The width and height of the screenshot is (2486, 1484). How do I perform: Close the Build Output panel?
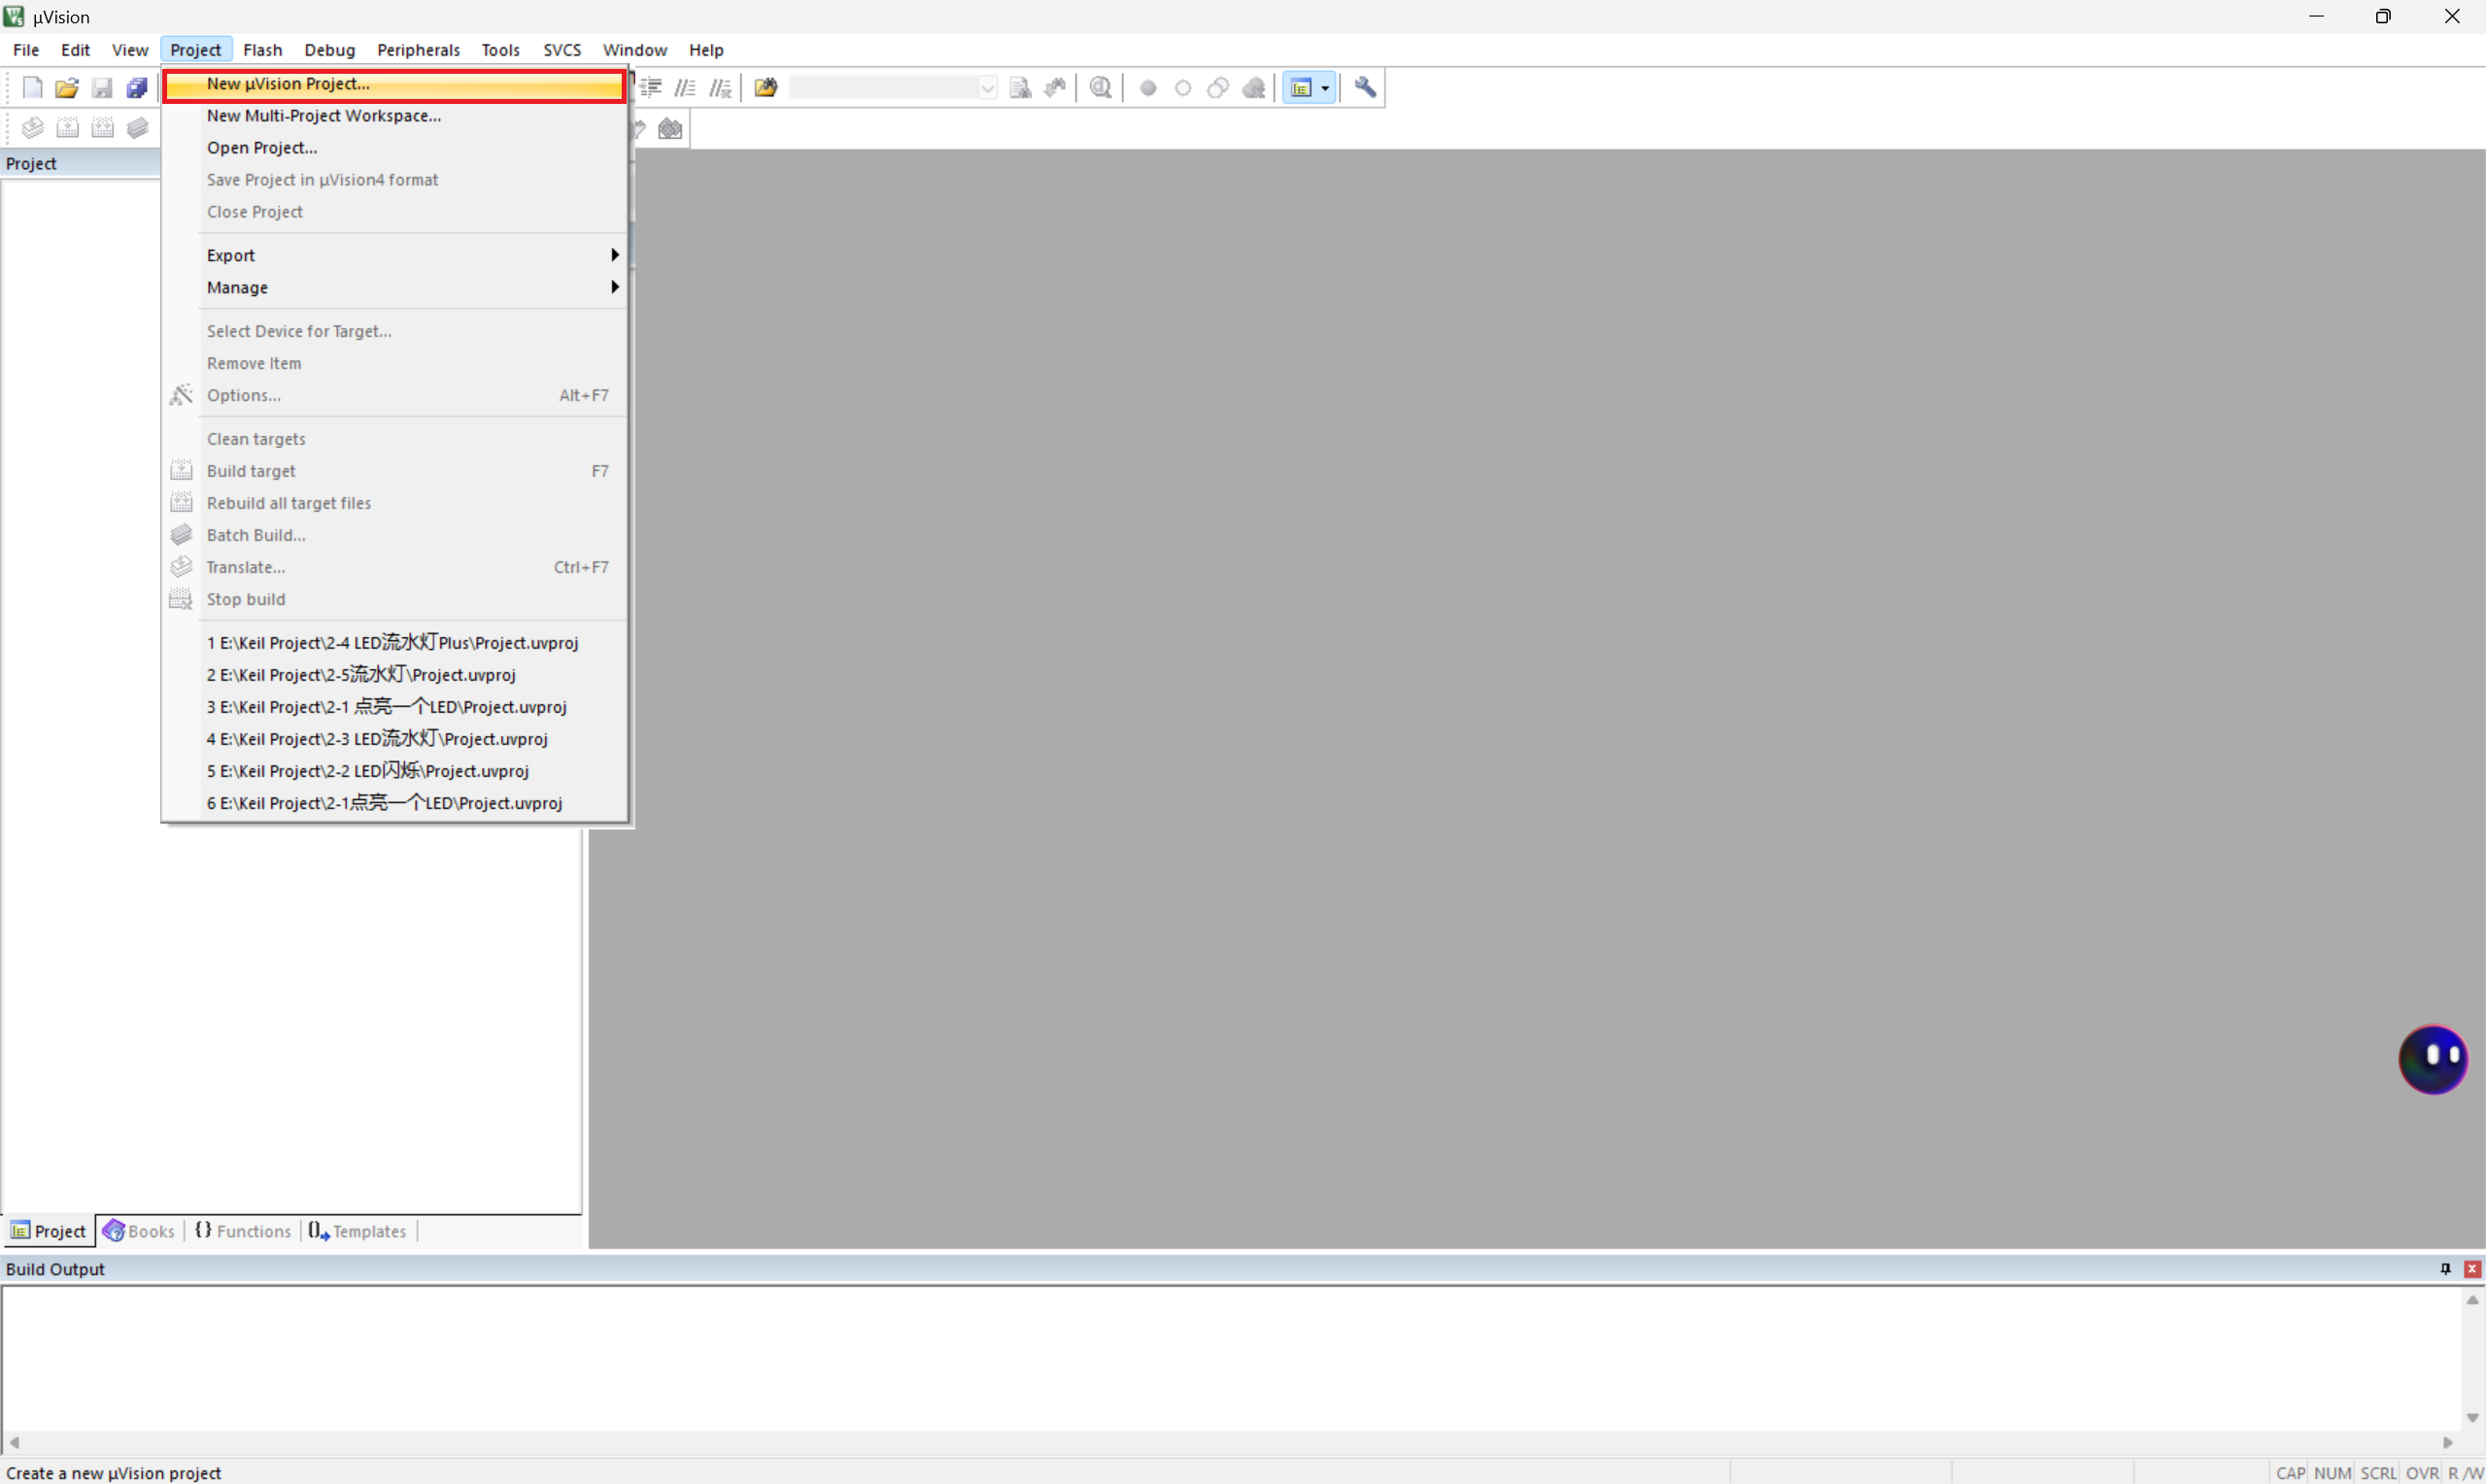click(x=2472, y=1268)
